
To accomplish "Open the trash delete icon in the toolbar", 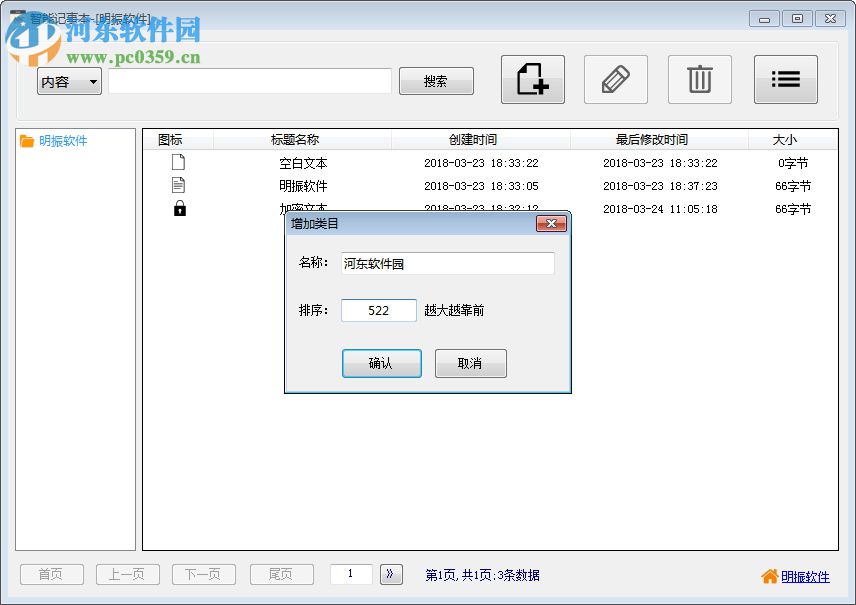I will click(x=700, y=80).
